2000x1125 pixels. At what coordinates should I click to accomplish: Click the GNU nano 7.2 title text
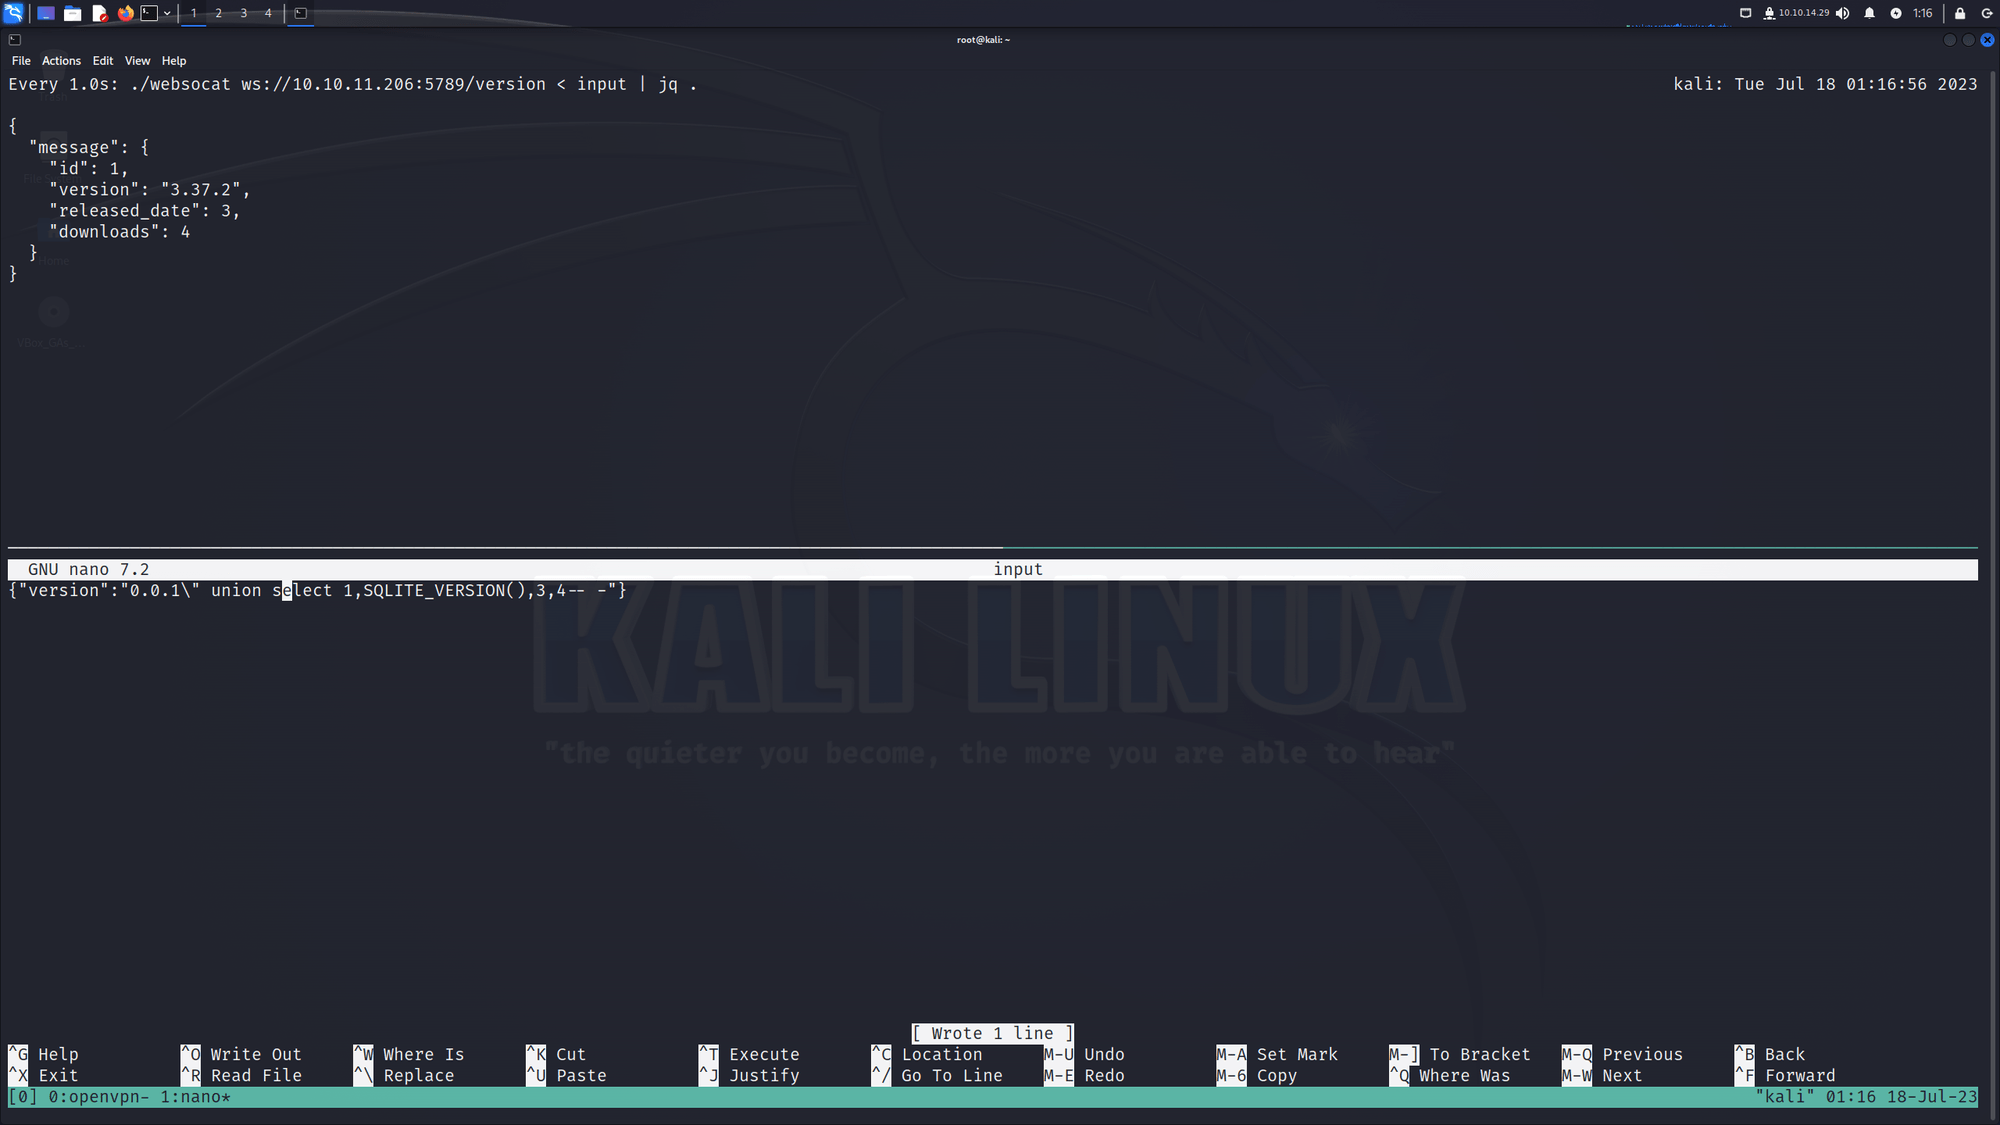point(88,569)
